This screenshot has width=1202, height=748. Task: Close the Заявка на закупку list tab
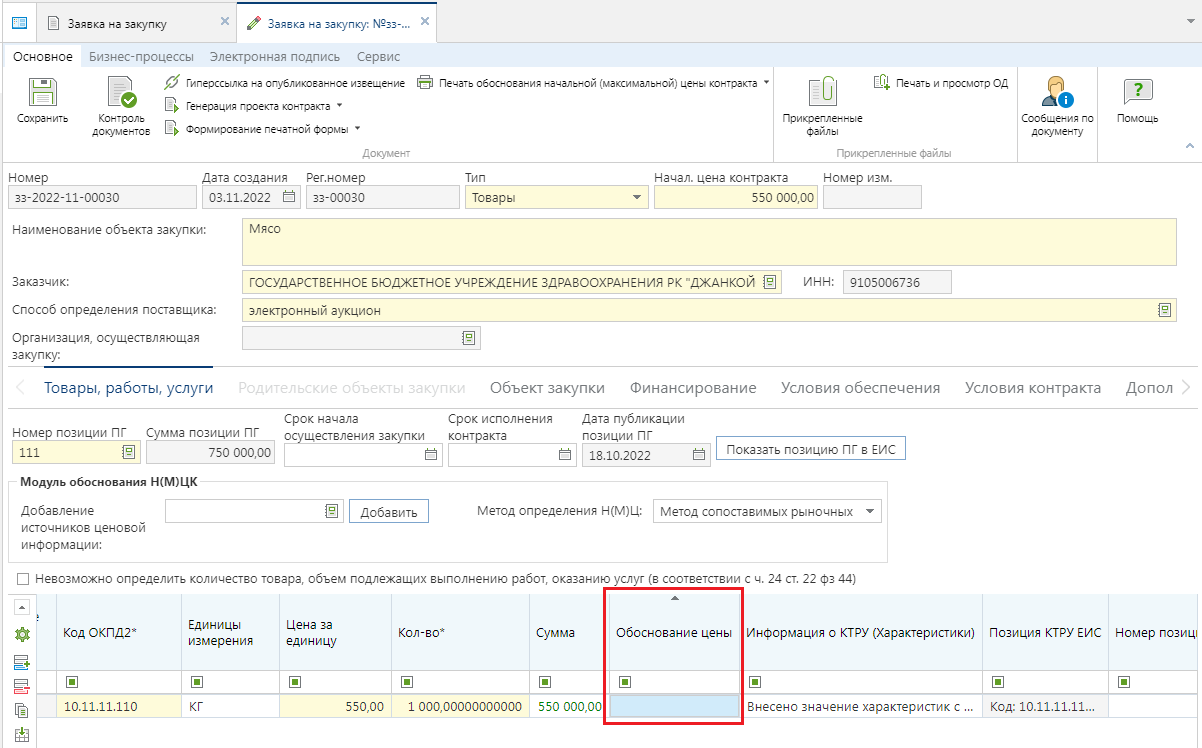click(x=225, y=21)
